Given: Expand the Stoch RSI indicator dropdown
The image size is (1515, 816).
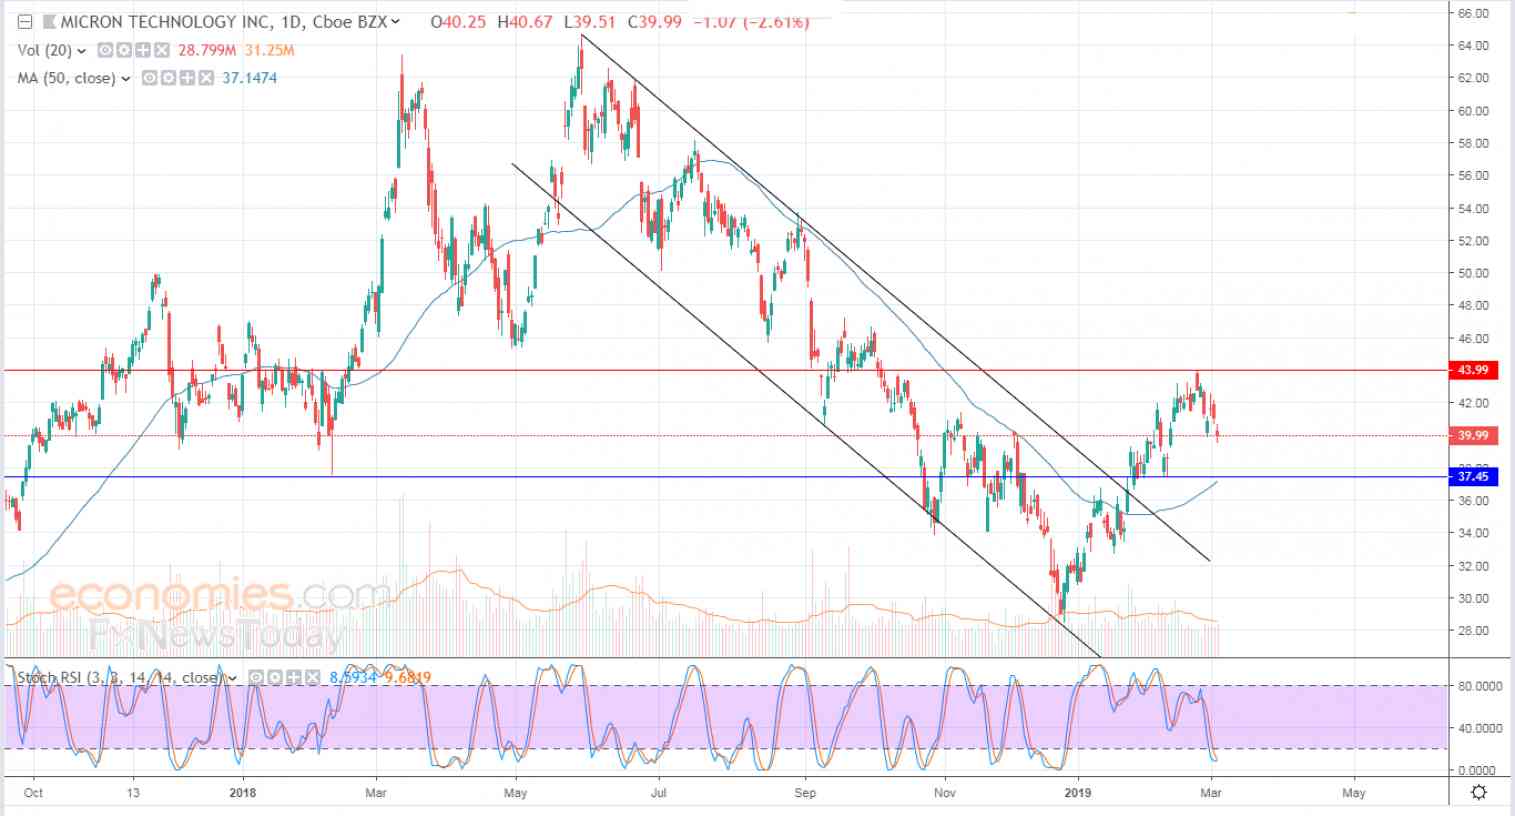Looking at the screenshot, I should 233,679.
